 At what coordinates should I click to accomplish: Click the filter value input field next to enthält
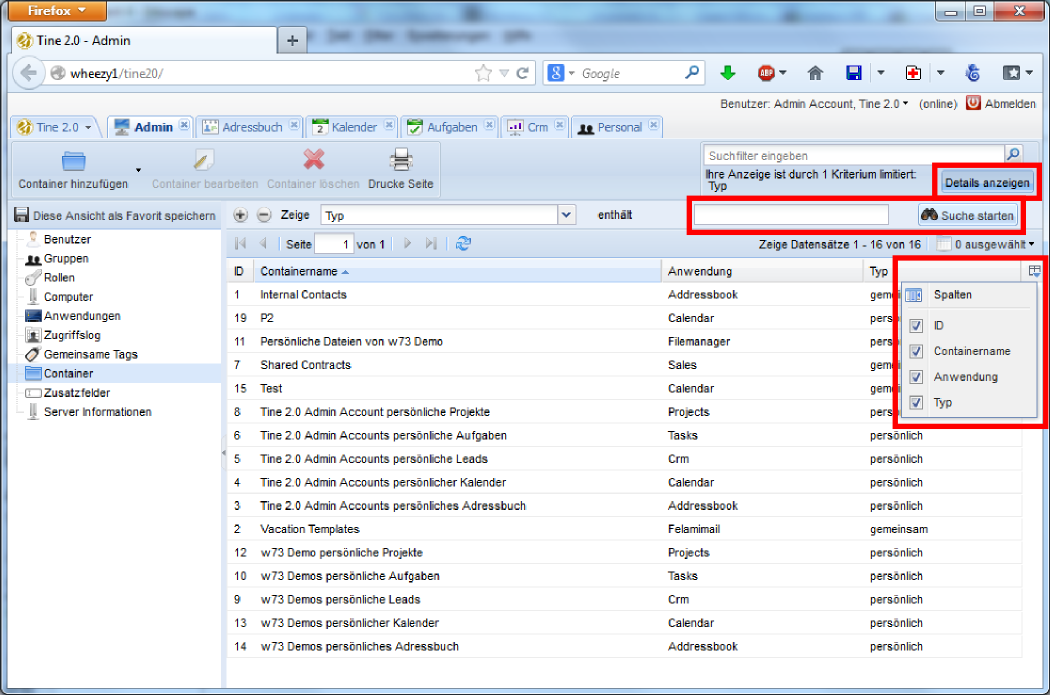click(x=791, y=215)
